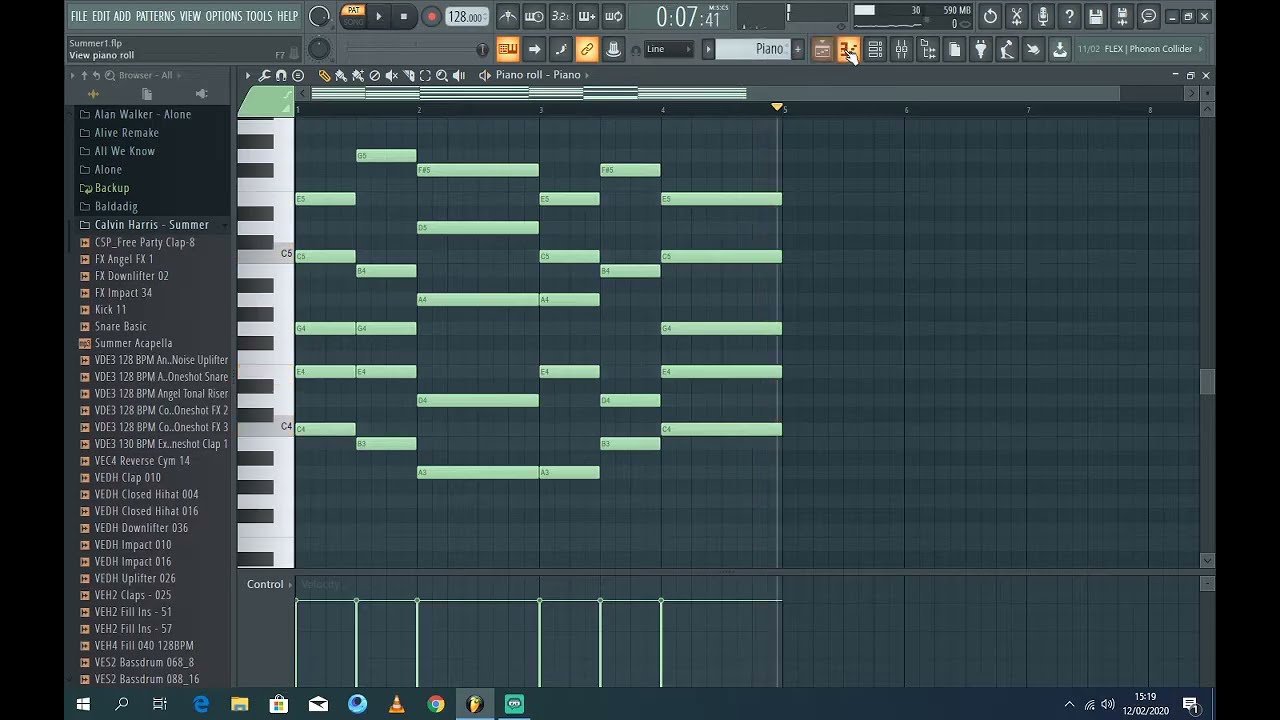Select the Playback scrub speaker tool
The width and height of the screenshot is (1280, 720).
click(459, 75)
